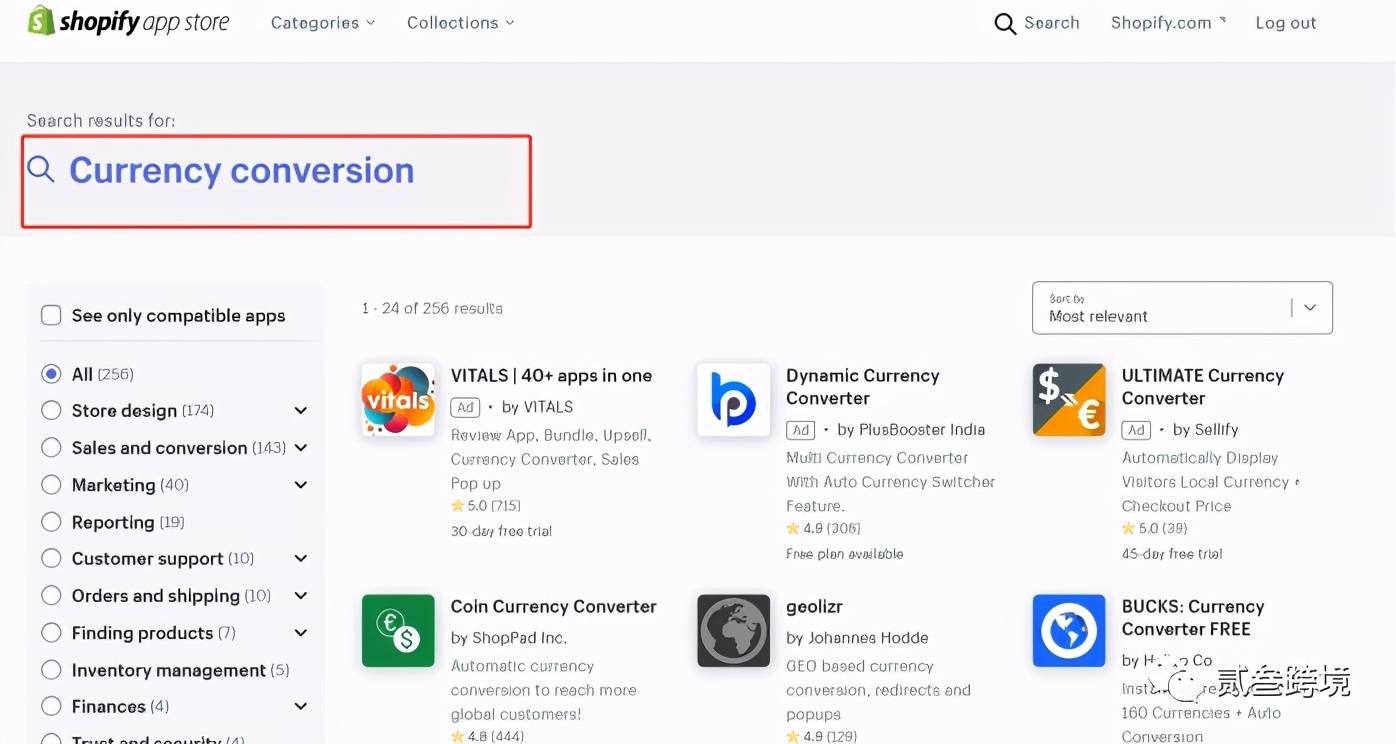Click 'by Sellify' developer text
This screenshot has width=1396, height=744.
(1205, 430)
